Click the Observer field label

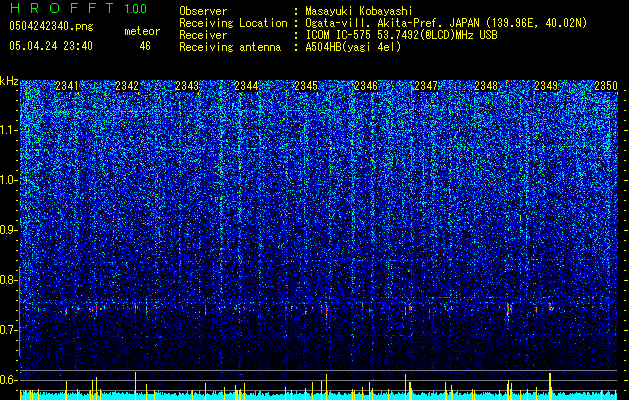coord(203,11)
